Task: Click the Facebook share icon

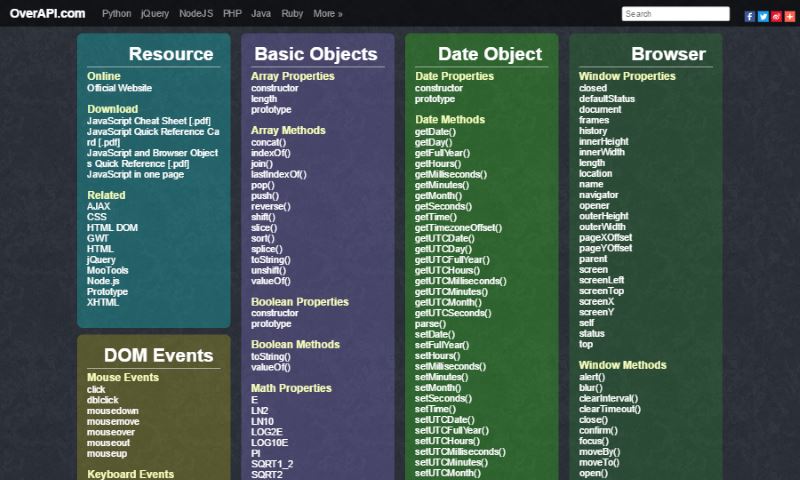Action: [x=750, y=16]
